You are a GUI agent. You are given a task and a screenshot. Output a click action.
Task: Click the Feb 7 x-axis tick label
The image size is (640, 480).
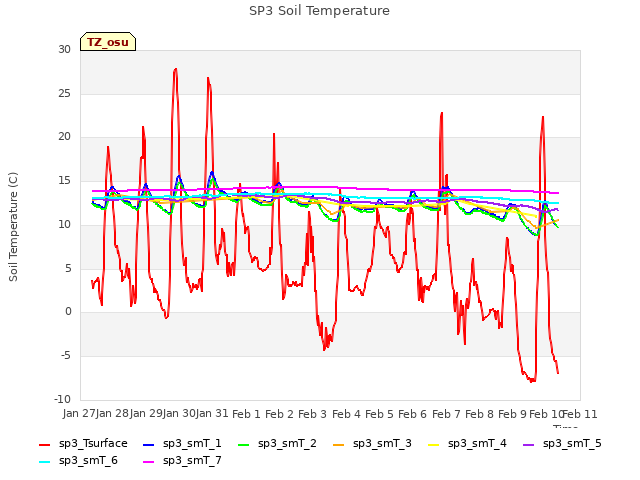pos(446,414)
